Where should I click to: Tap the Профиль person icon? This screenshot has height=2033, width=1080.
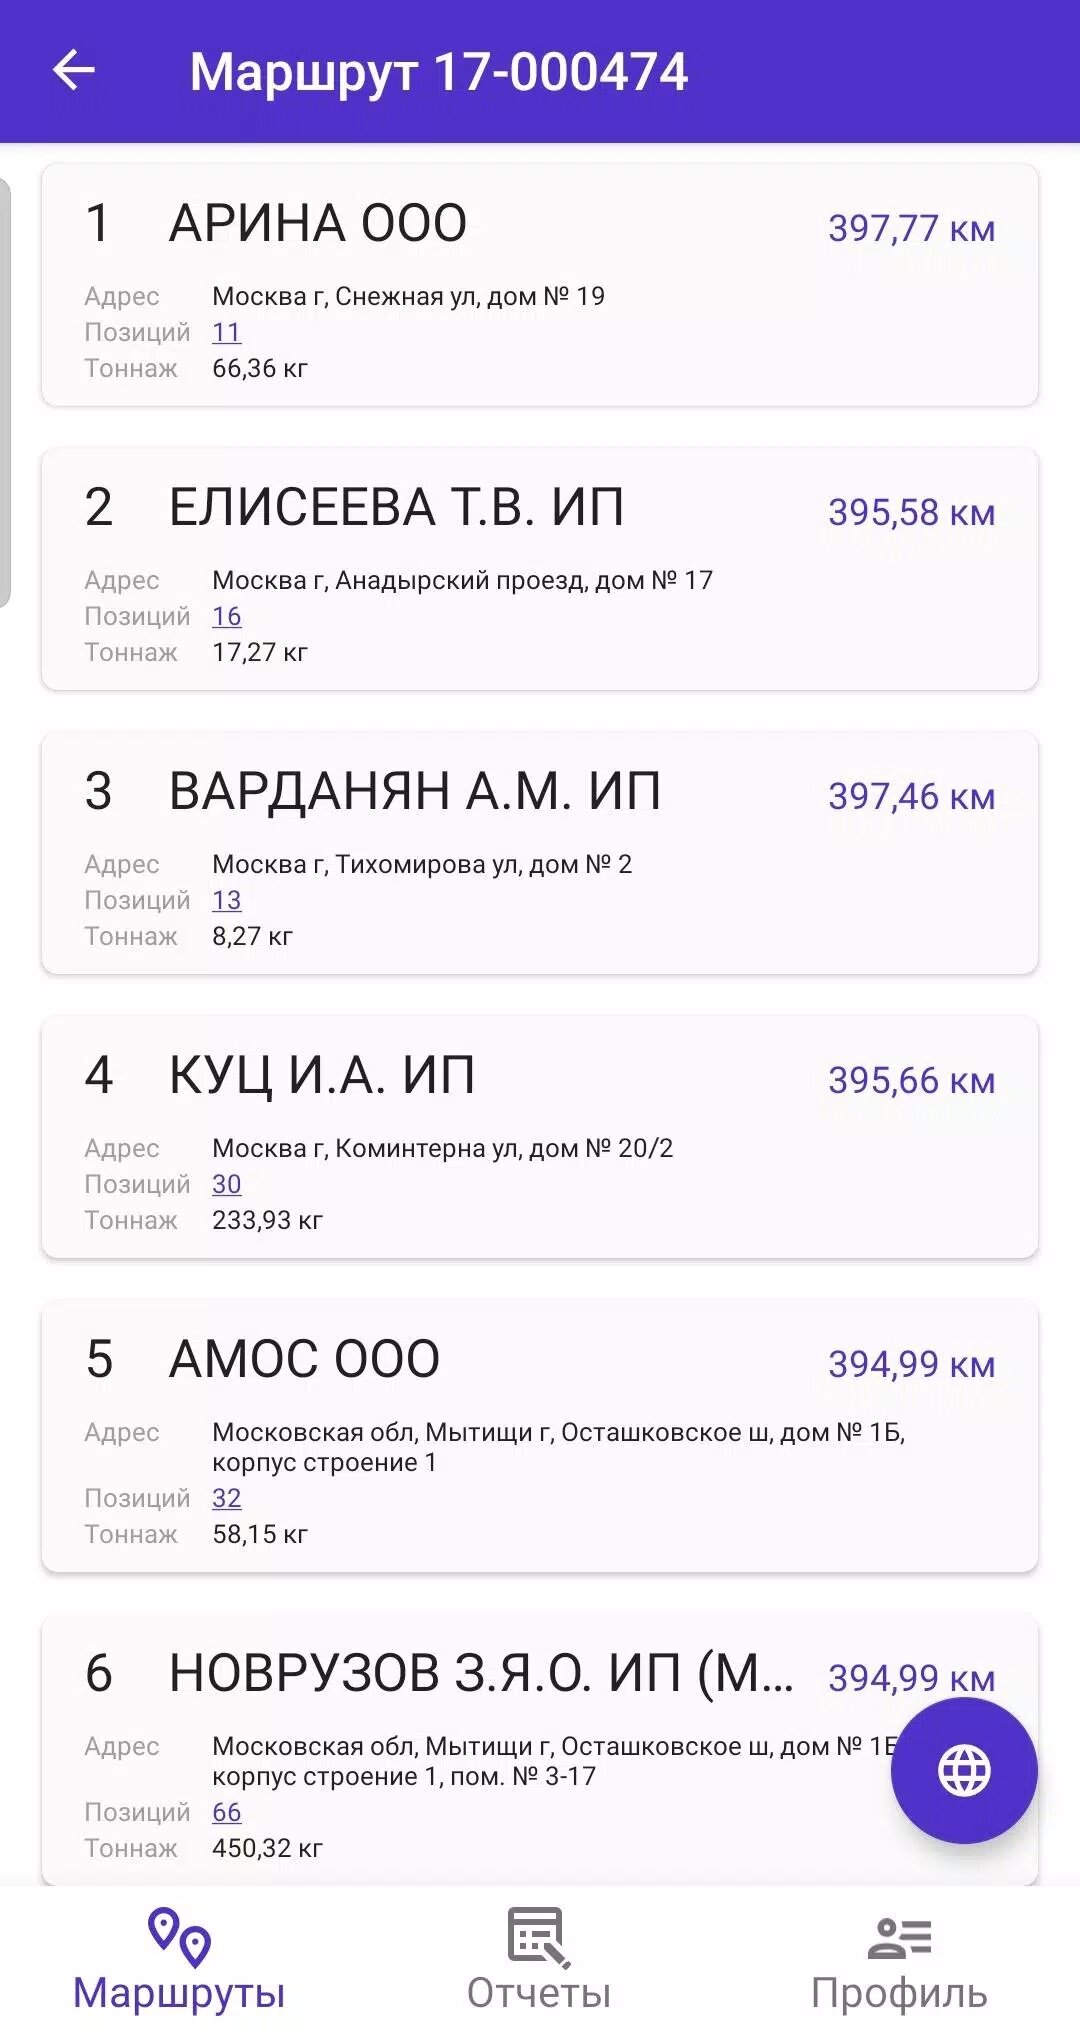coord(899,1938)
